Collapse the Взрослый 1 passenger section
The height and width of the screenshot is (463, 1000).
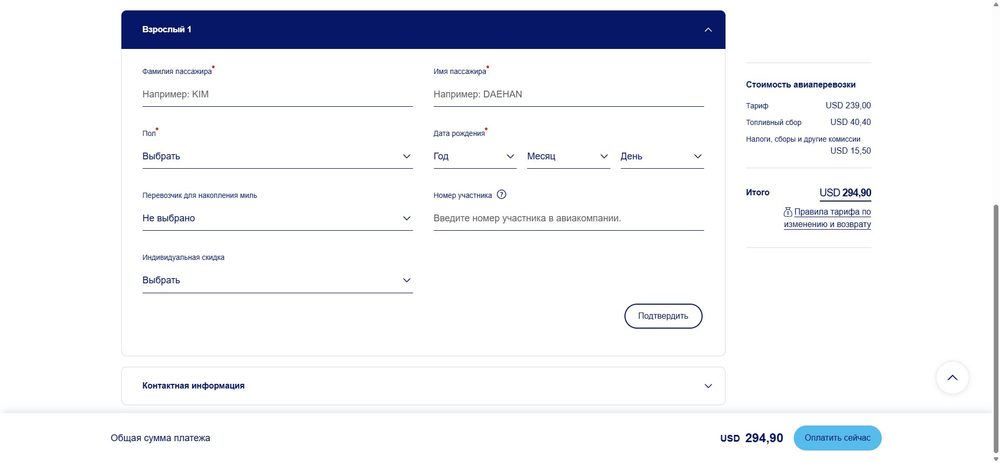click(708, 29)
